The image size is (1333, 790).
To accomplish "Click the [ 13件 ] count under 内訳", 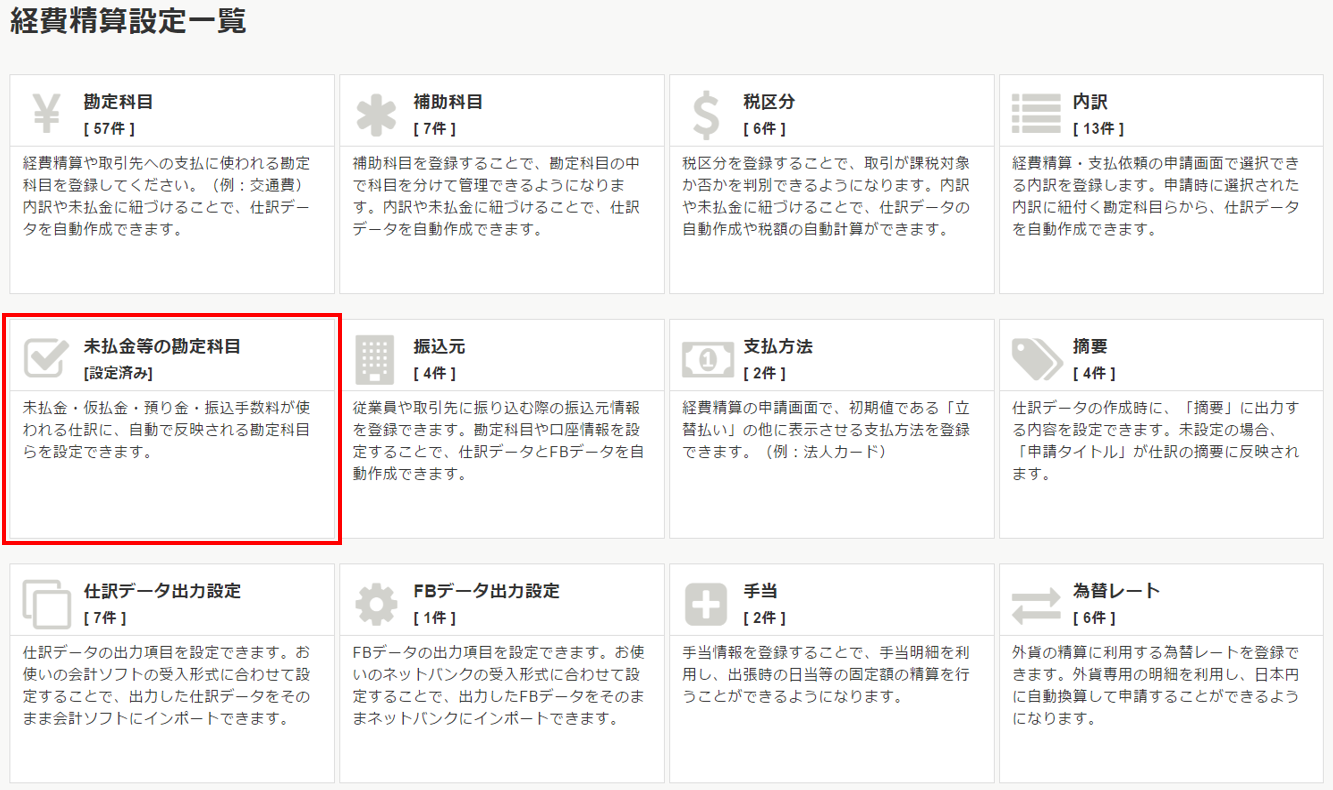I will pos(1098,129).
